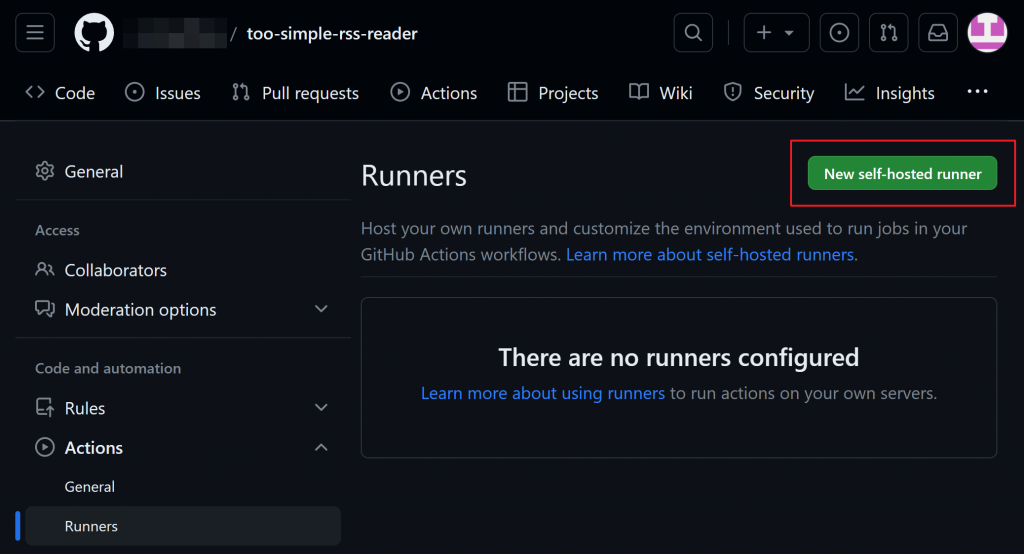
Task: Click the Code tab angle-brackets icon
Action: coord(35,92)
